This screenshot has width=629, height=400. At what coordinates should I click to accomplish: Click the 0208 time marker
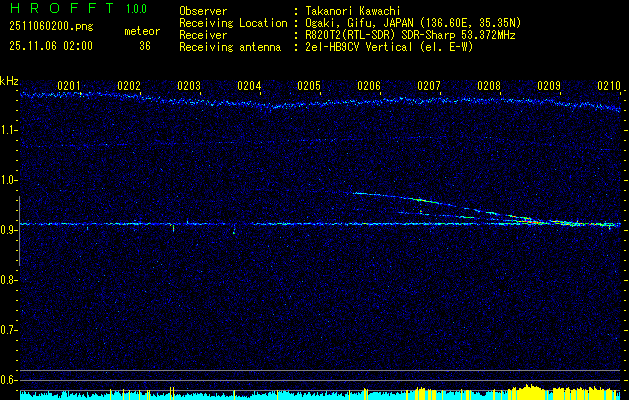click(x=489, y=85)
